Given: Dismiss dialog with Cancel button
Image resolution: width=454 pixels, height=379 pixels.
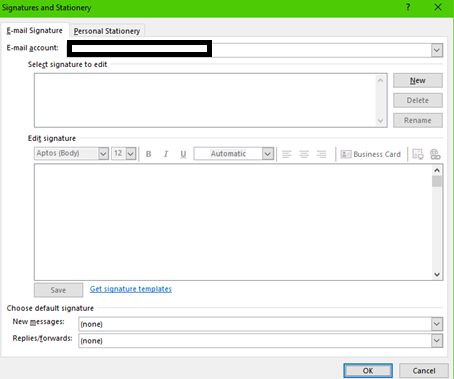Looking at the screenshot, I should (x=424, y=371).
